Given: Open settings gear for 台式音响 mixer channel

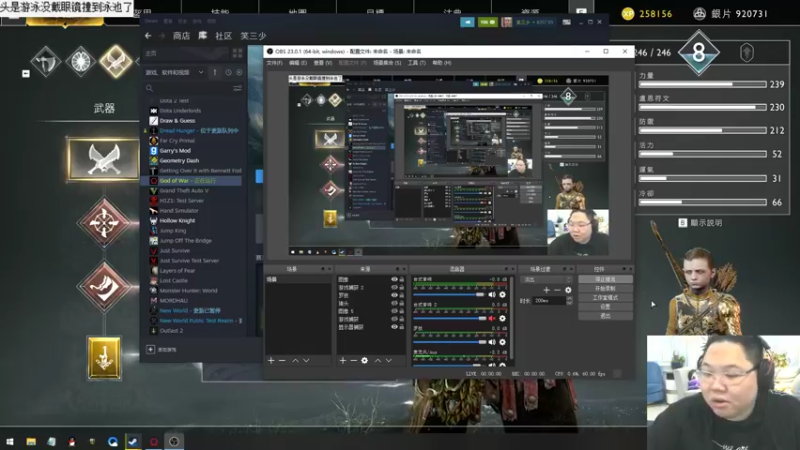Looking at the screenshot, I should click(503, 295).
